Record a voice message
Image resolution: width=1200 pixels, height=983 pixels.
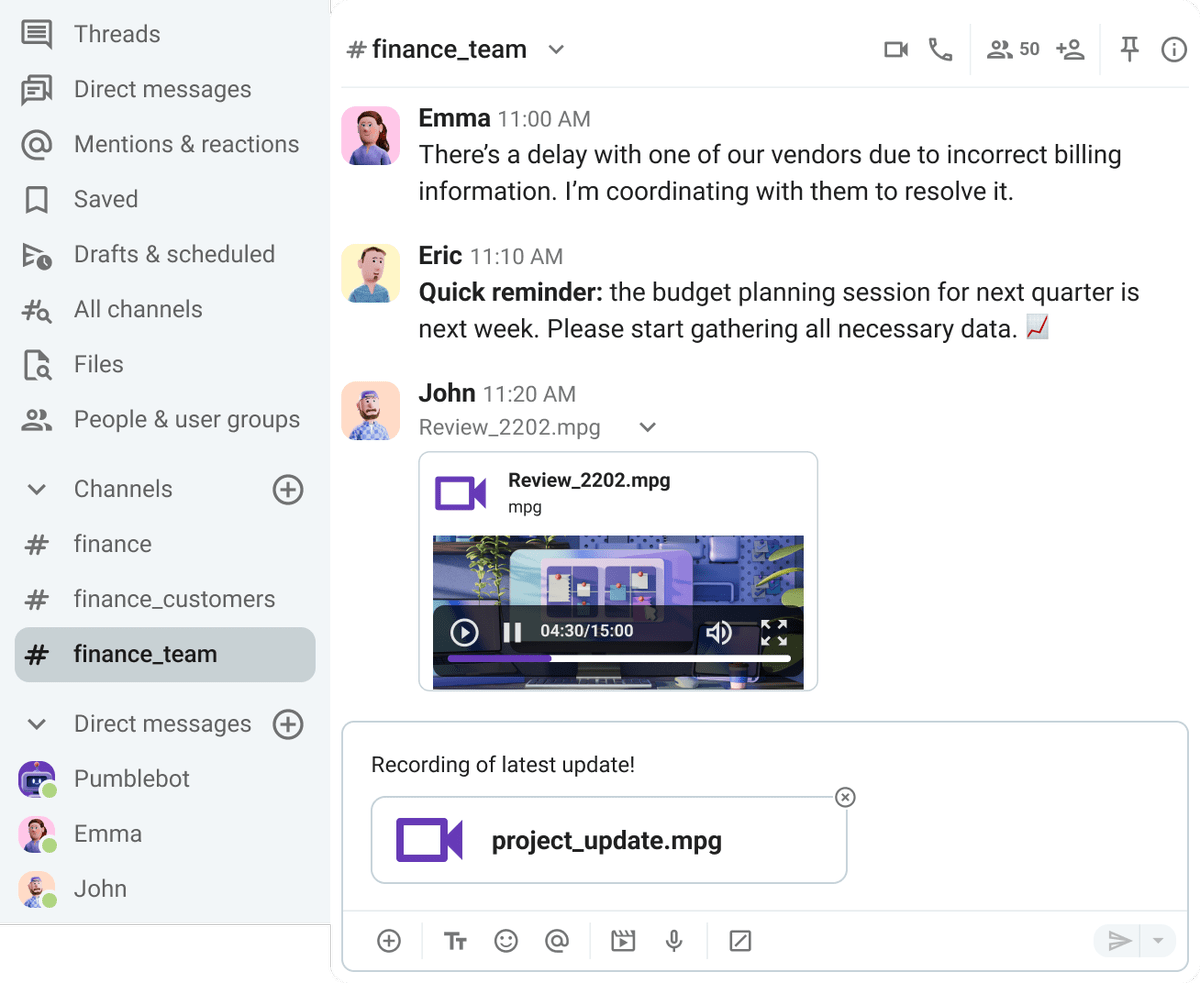[674, 941]
